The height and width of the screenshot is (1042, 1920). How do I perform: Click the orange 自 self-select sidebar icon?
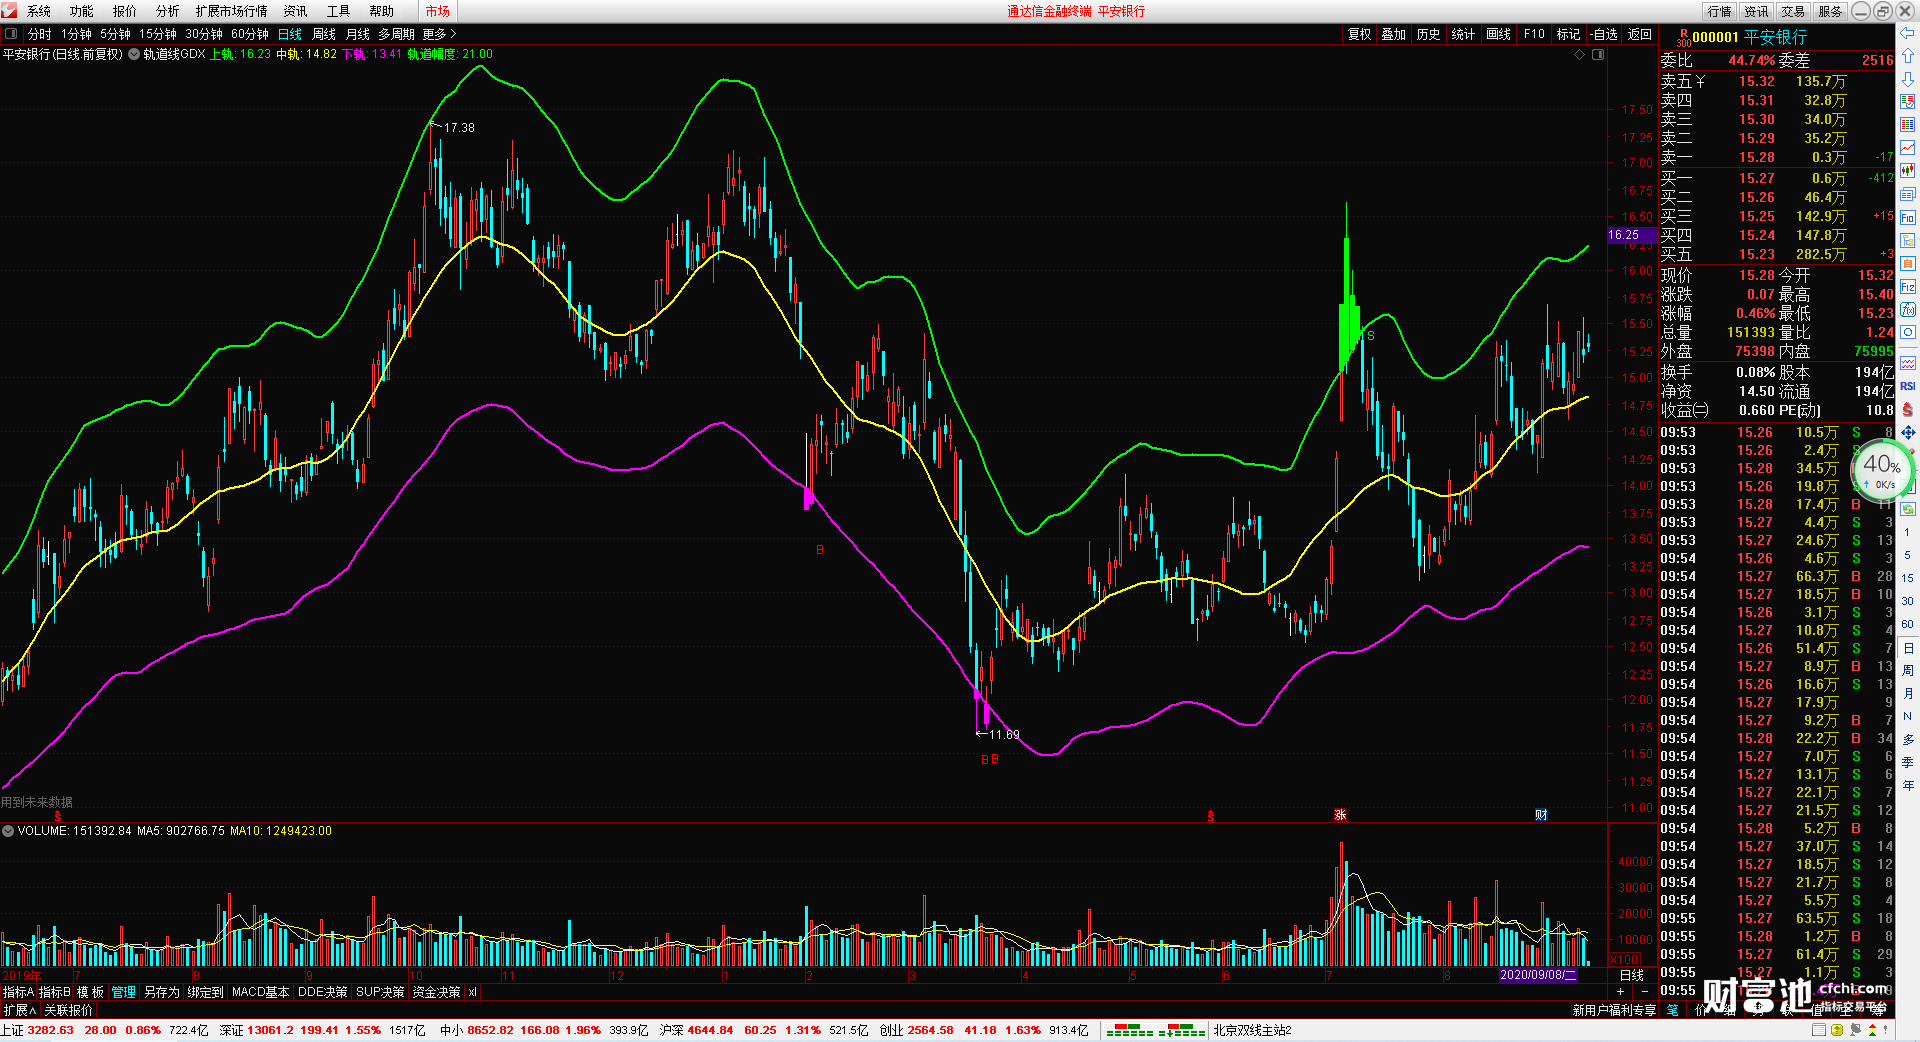point(1908,263)
